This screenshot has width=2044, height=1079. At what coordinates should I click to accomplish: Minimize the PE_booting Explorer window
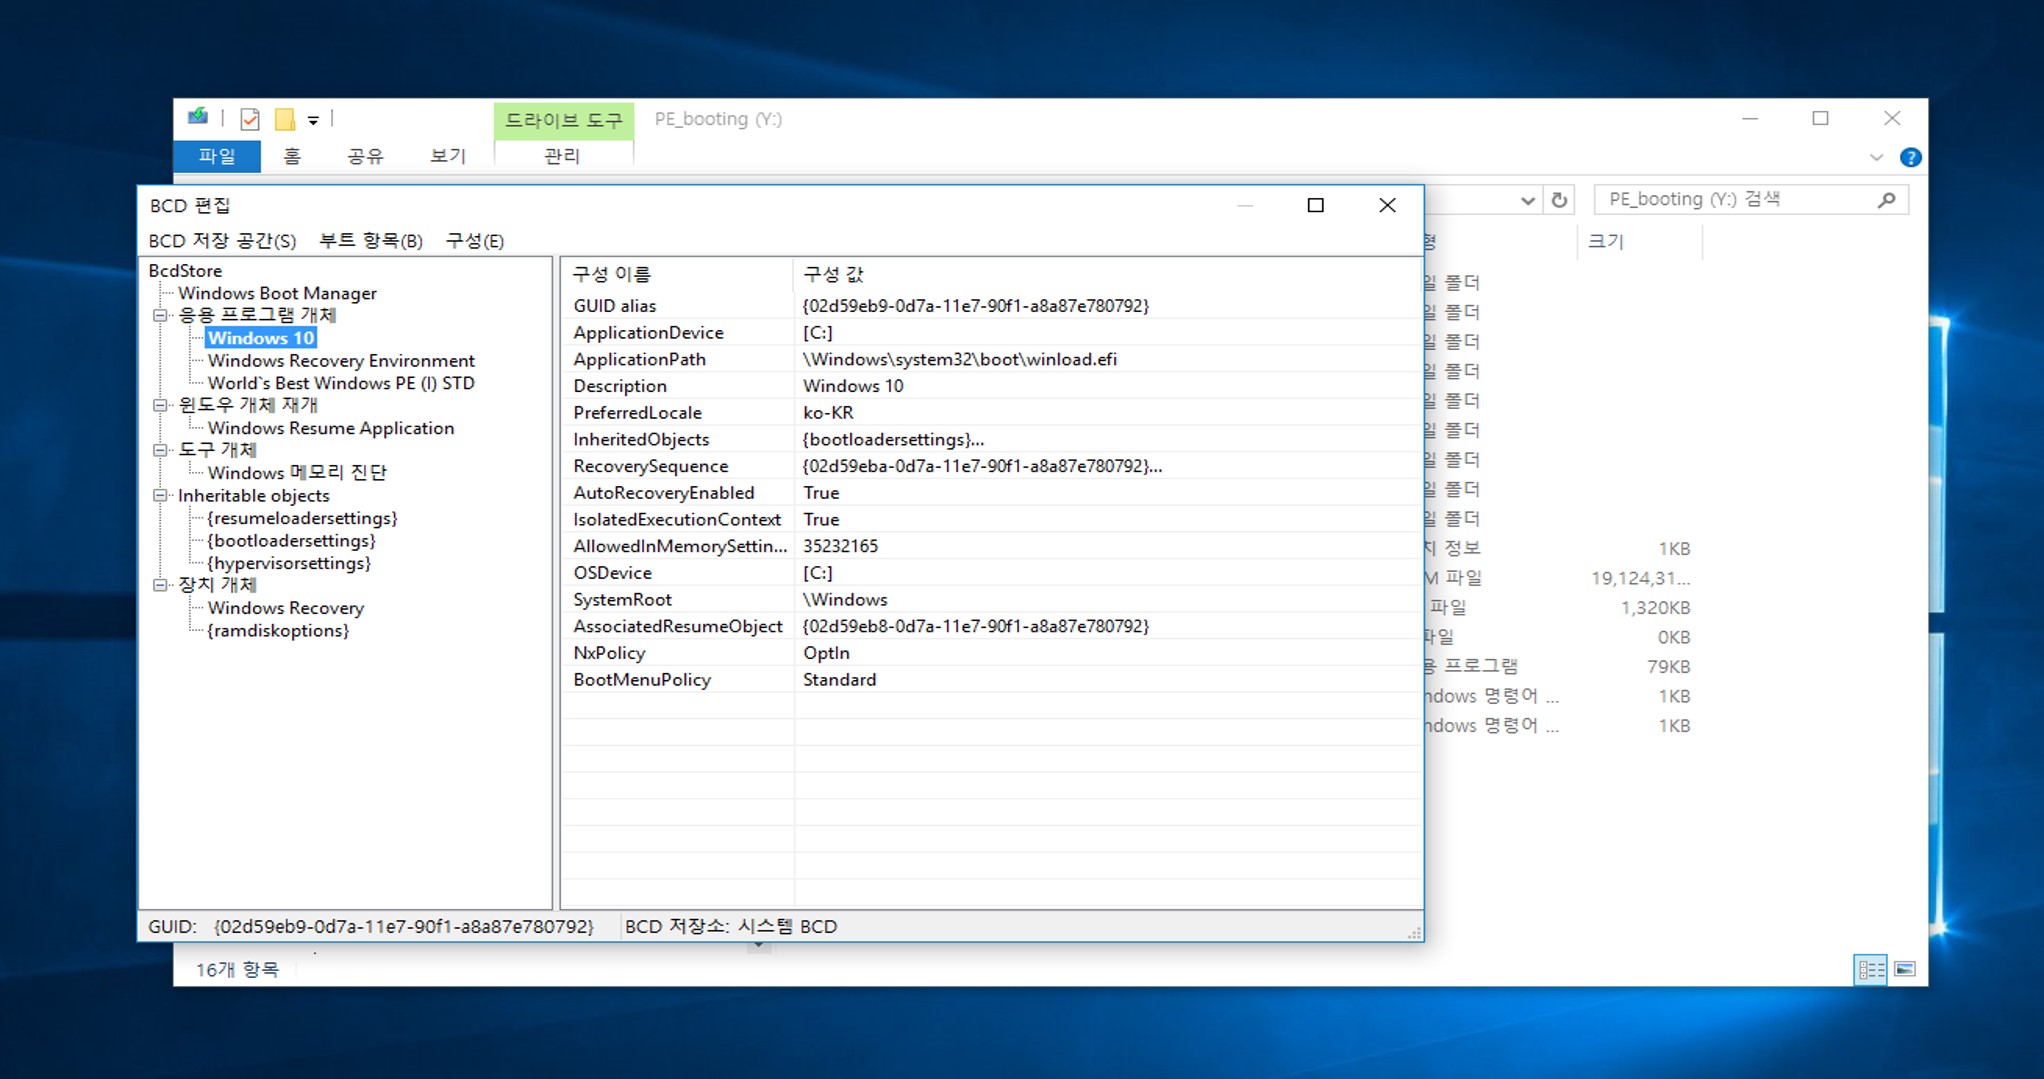coord(1750,118)
